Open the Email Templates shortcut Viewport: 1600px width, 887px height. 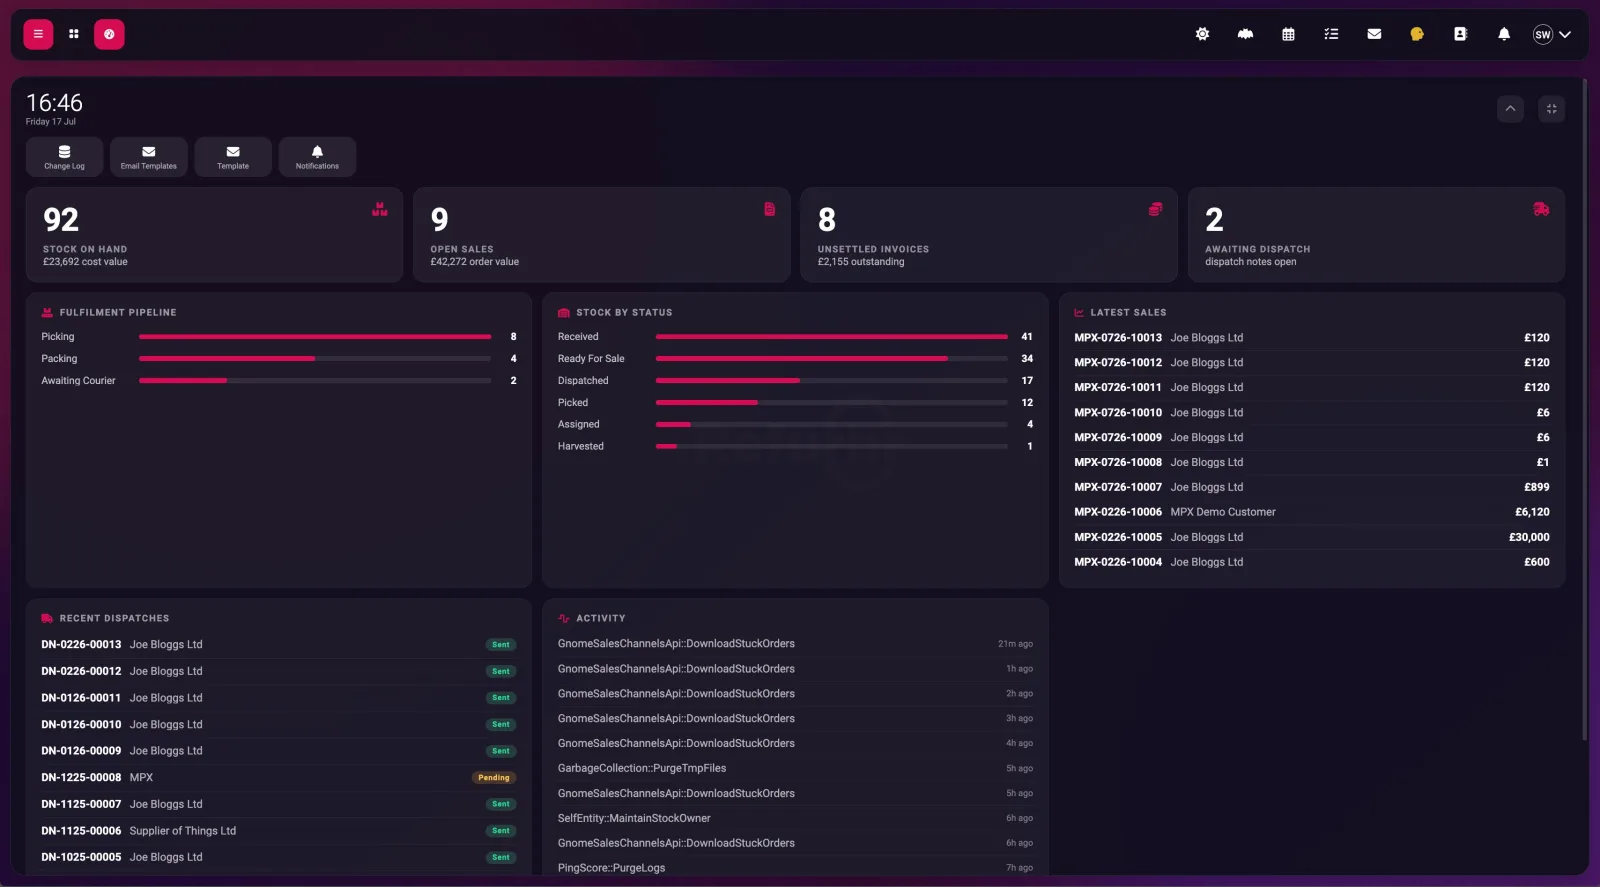pyautogui.click(x=149, y=157)
